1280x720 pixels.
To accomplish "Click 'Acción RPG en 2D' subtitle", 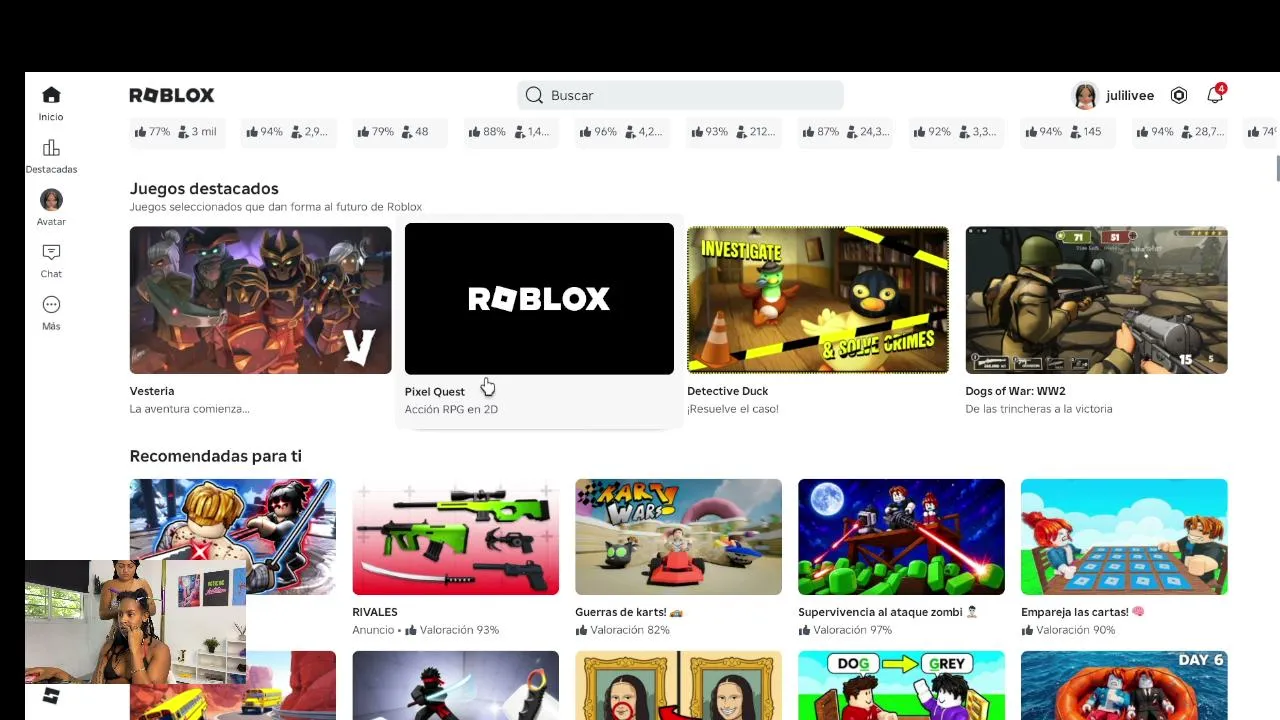I will [x=451, y=409].
